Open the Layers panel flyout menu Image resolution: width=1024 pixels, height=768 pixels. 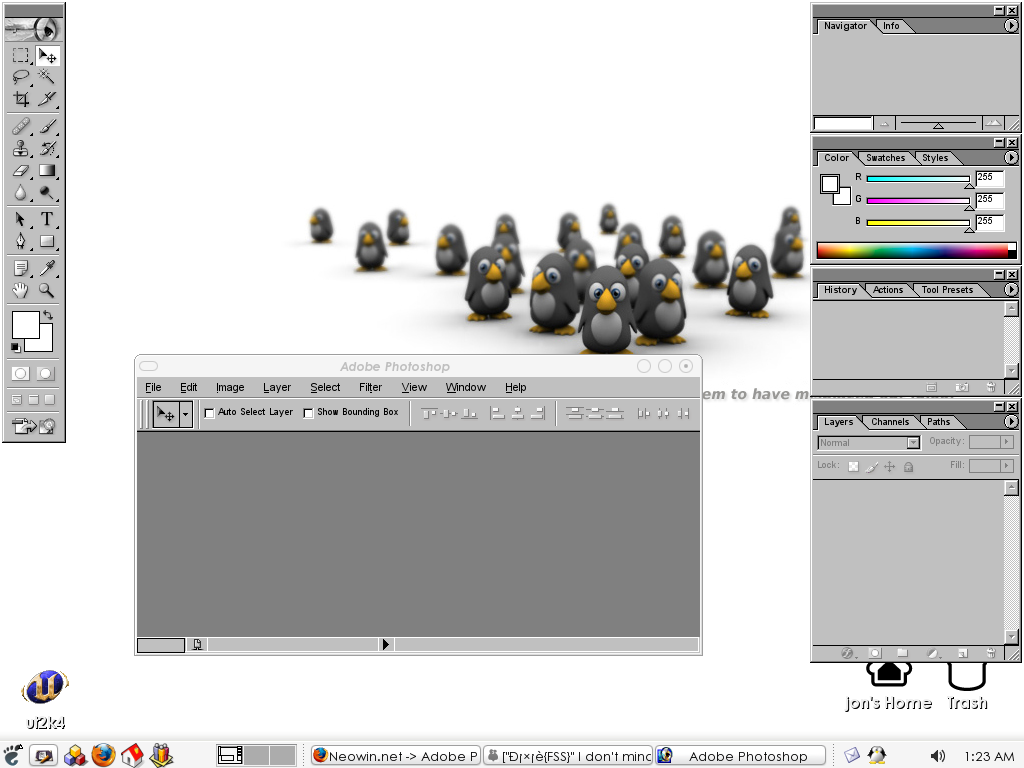pos(1010,422)
